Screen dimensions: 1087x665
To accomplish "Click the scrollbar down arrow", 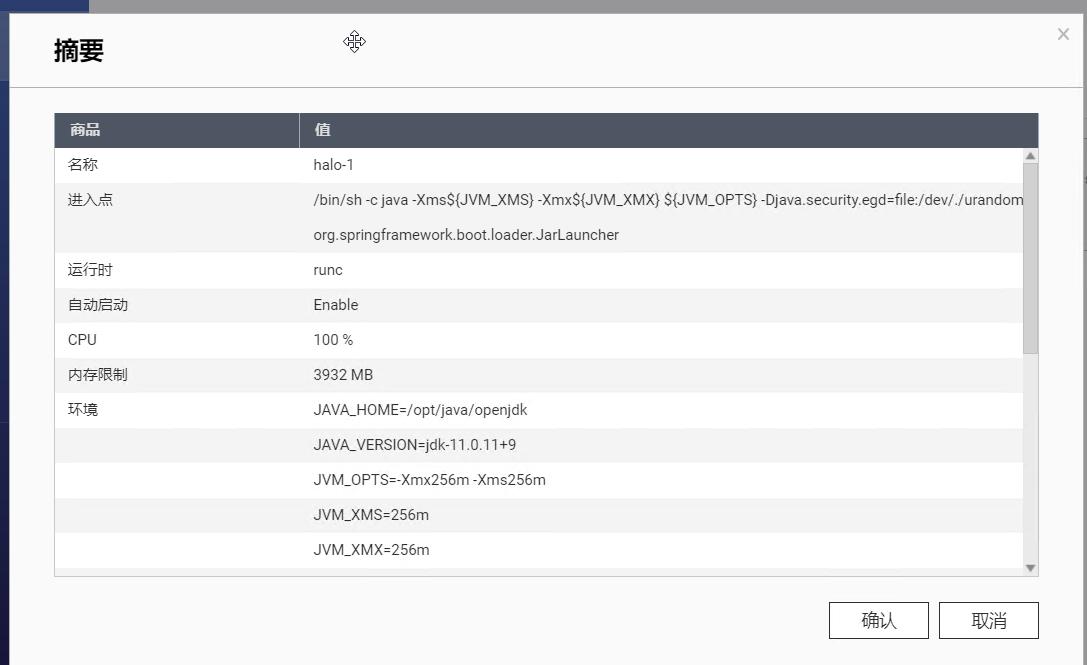I will tap(1030, 567).
